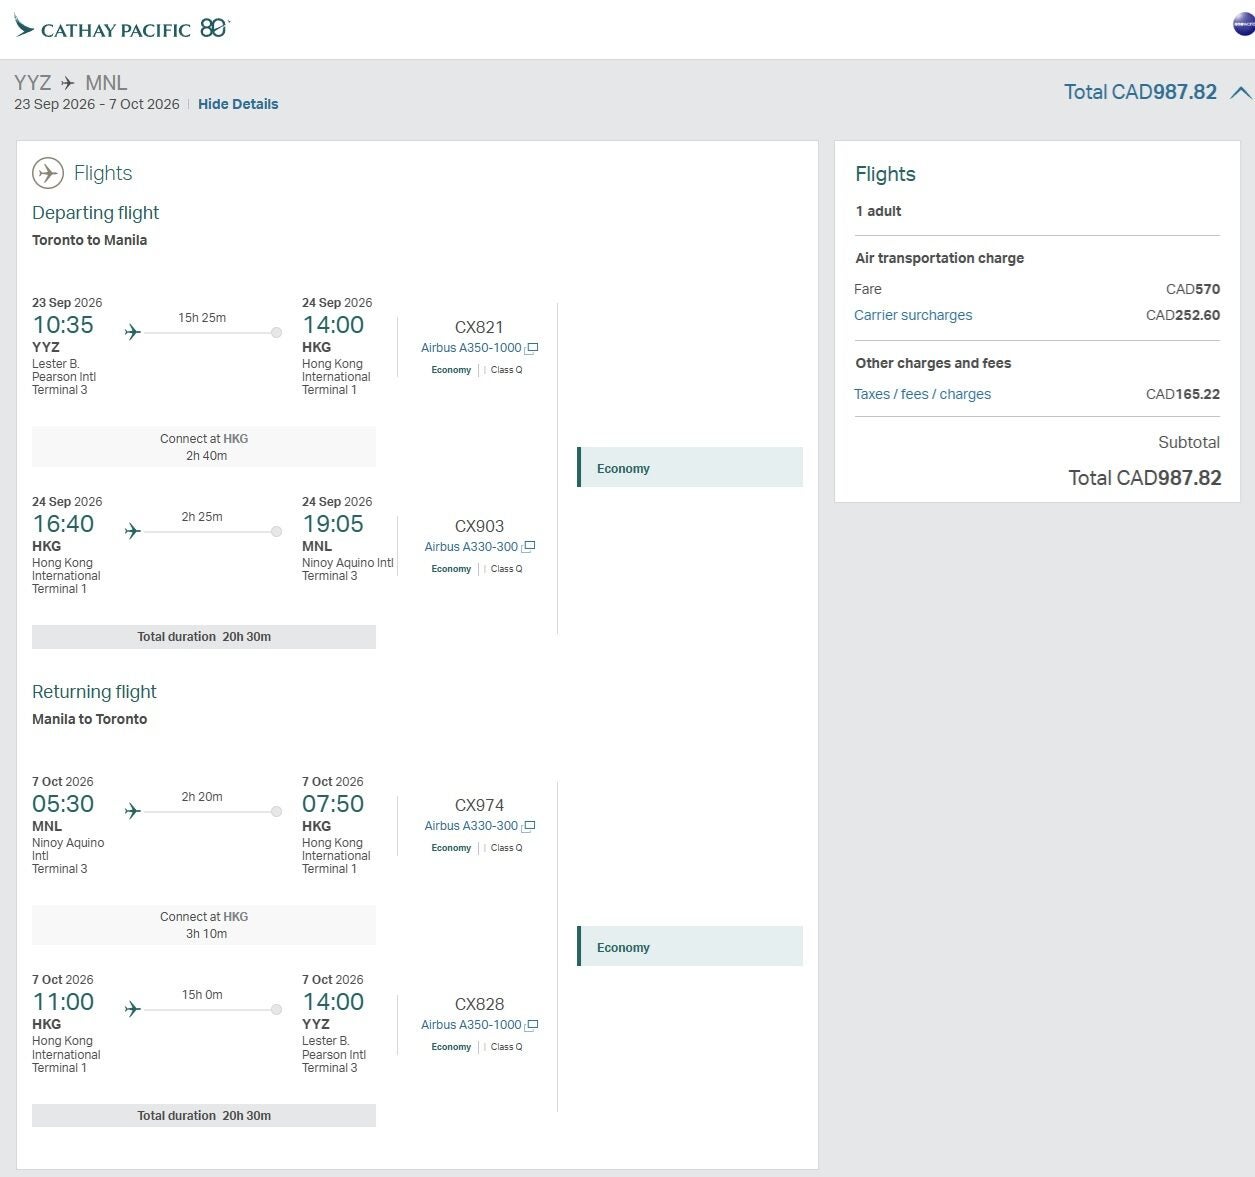Click Airbus A350-1000 link for CX828
Screen dimensions: 1255x1177
(x=471, y=1025)
